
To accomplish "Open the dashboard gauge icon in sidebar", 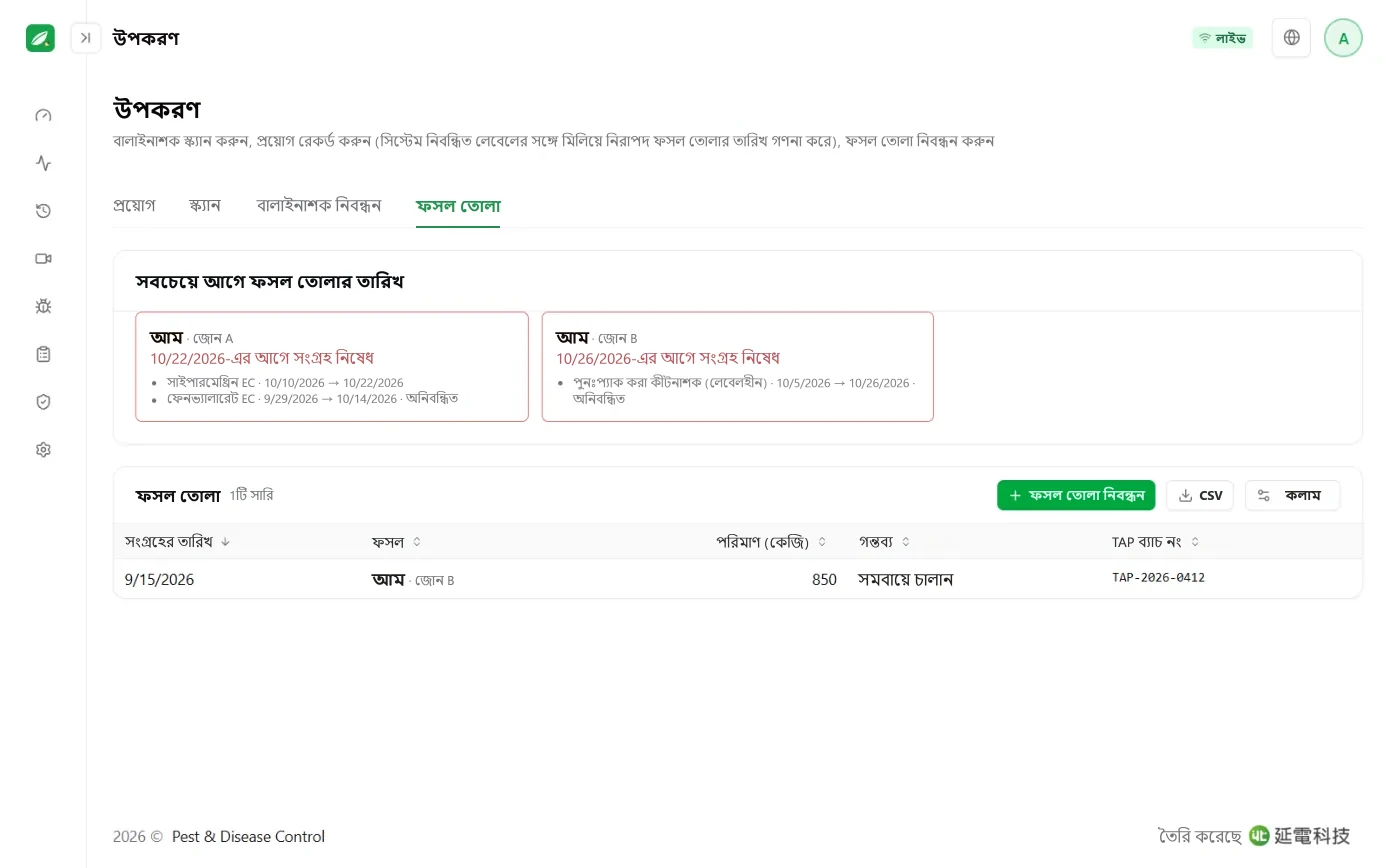I will (x=43, y=115).
